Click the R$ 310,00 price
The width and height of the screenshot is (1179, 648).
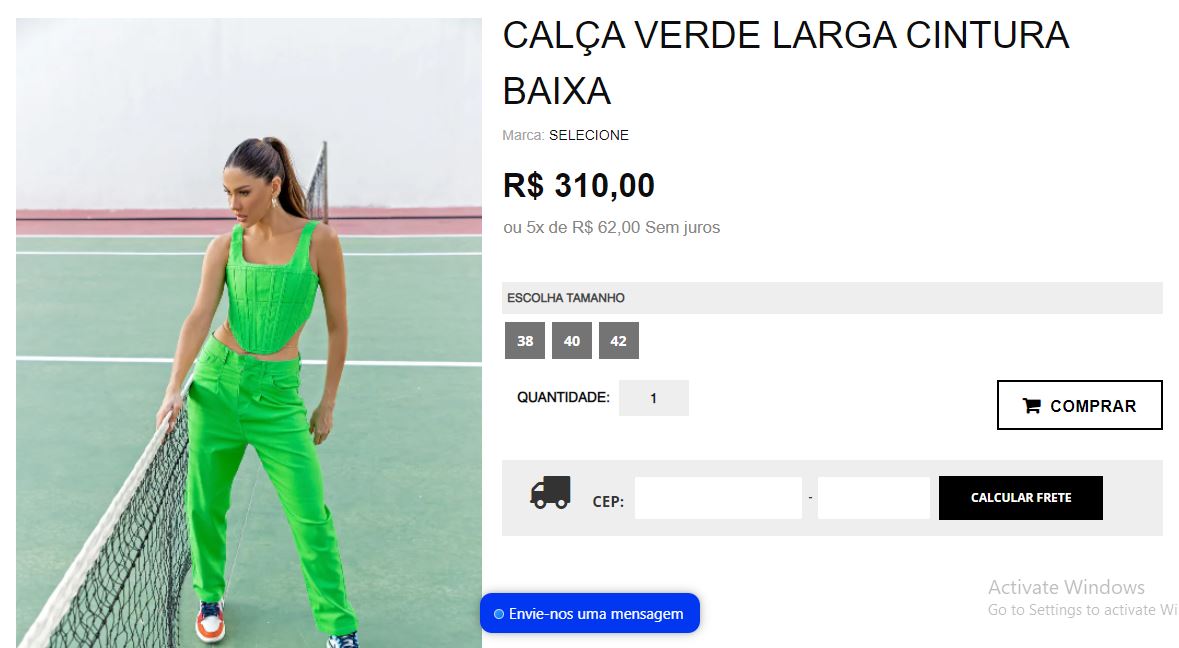(579, 186)
